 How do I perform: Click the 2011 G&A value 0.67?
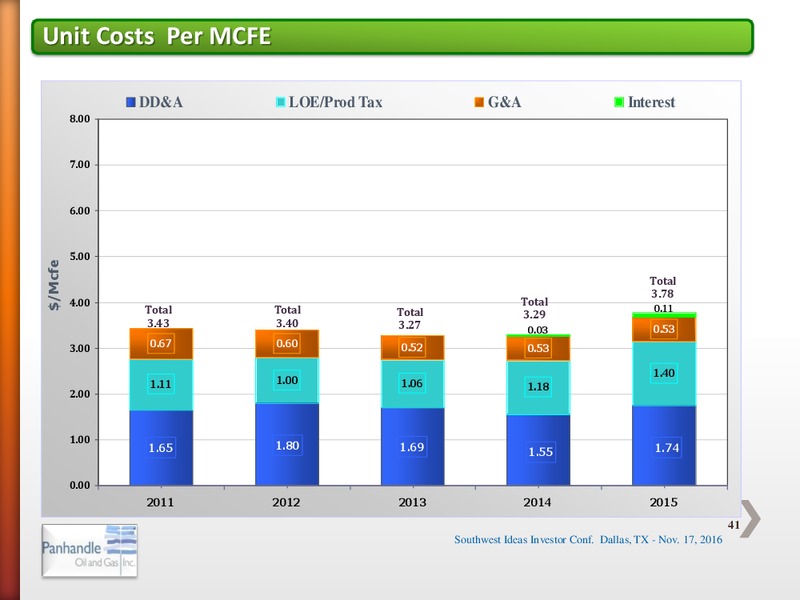coord(161,343)
